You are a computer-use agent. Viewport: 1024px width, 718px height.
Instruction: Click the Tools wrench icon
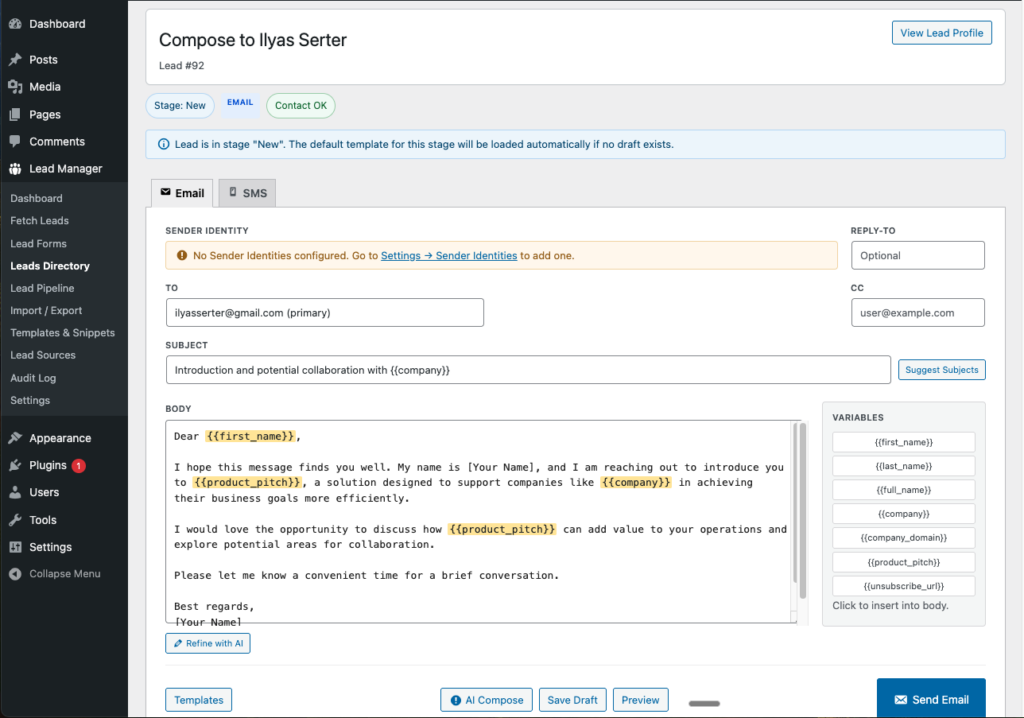(x=15, y=520)
